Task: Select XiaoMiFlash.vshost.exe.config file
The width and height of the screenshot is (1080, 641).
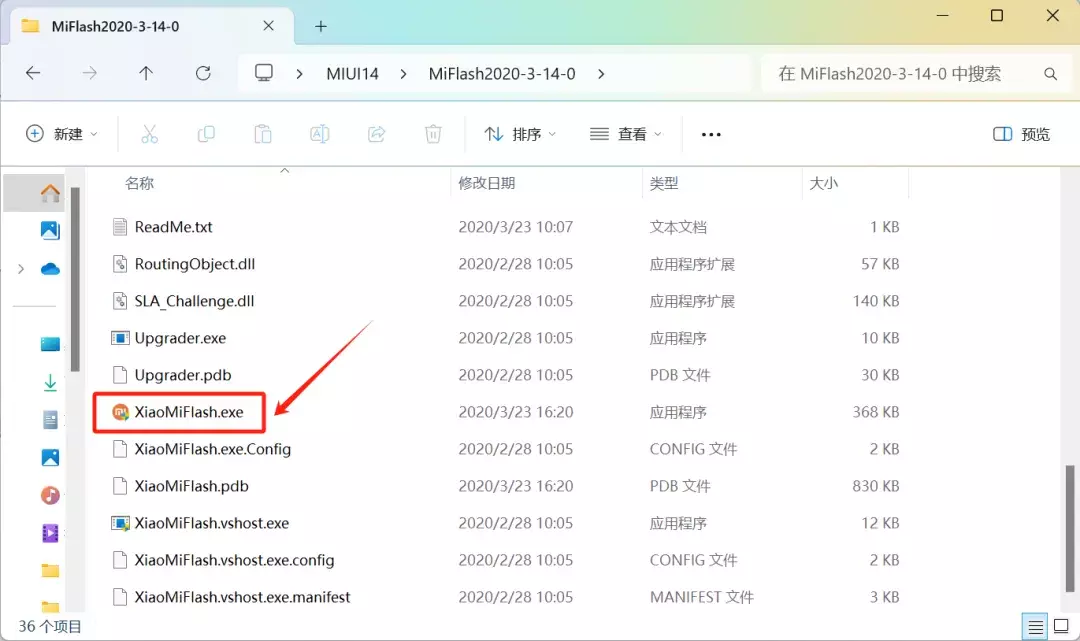Action: 234,560
